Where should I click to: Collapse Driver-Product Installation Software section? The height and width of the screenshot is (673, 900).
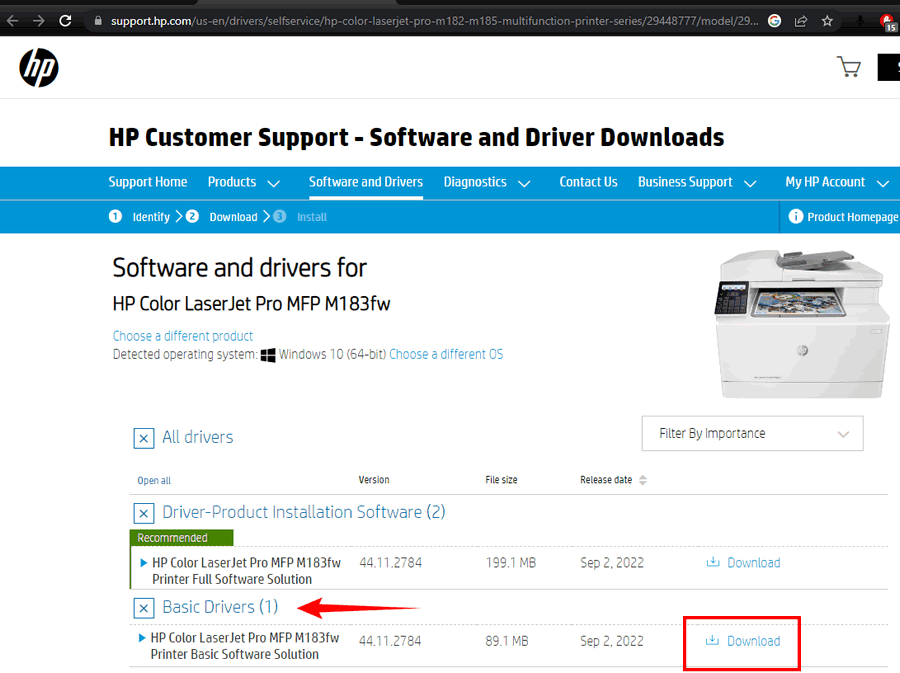[144, 513]
